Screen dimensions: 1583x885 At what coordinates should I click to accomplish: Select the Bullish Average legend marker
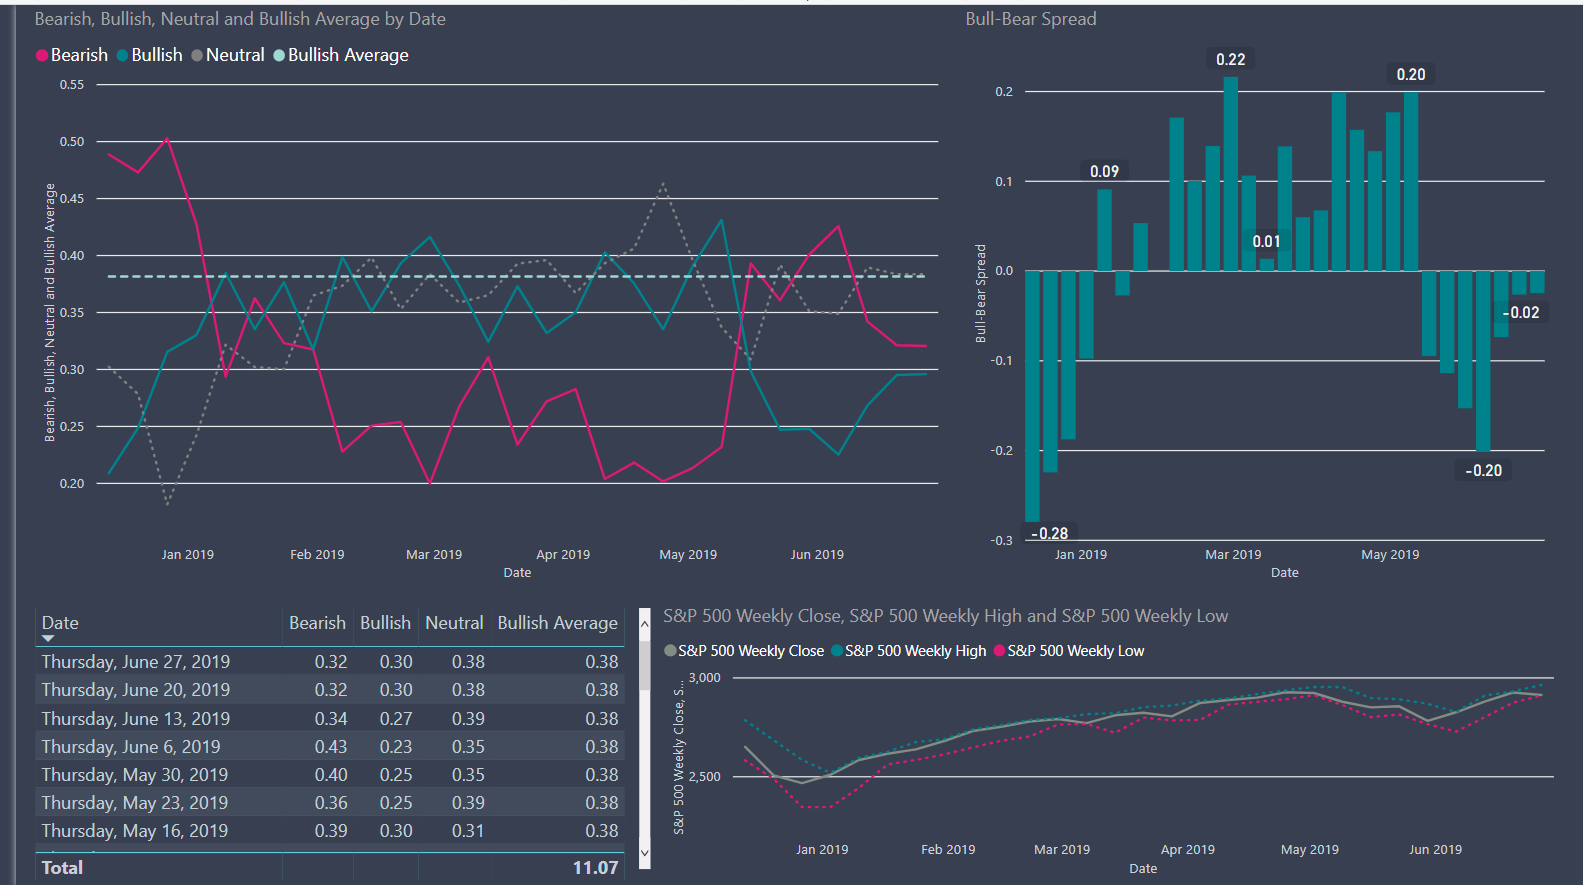pyautogui.click(x=279, y=56)
